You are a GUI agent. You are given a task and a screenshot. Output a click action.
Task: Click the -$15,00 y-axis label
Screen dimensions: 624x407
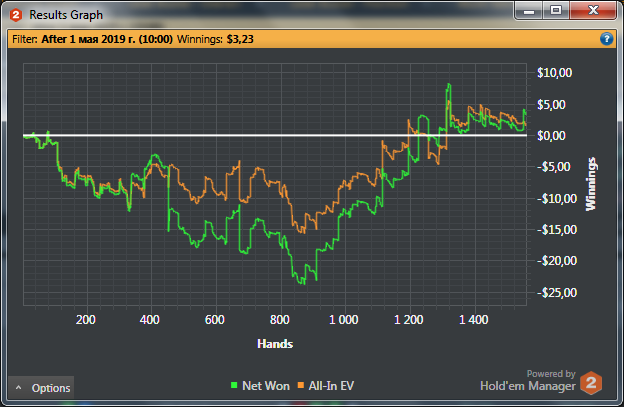[557, 230]
